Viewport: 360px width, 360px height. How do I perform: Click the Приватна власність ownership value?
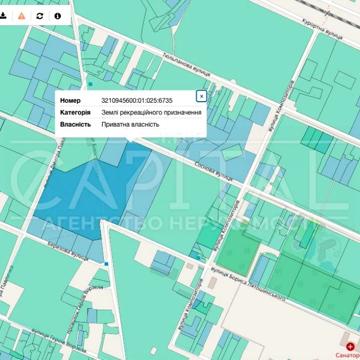click(130, 124)
